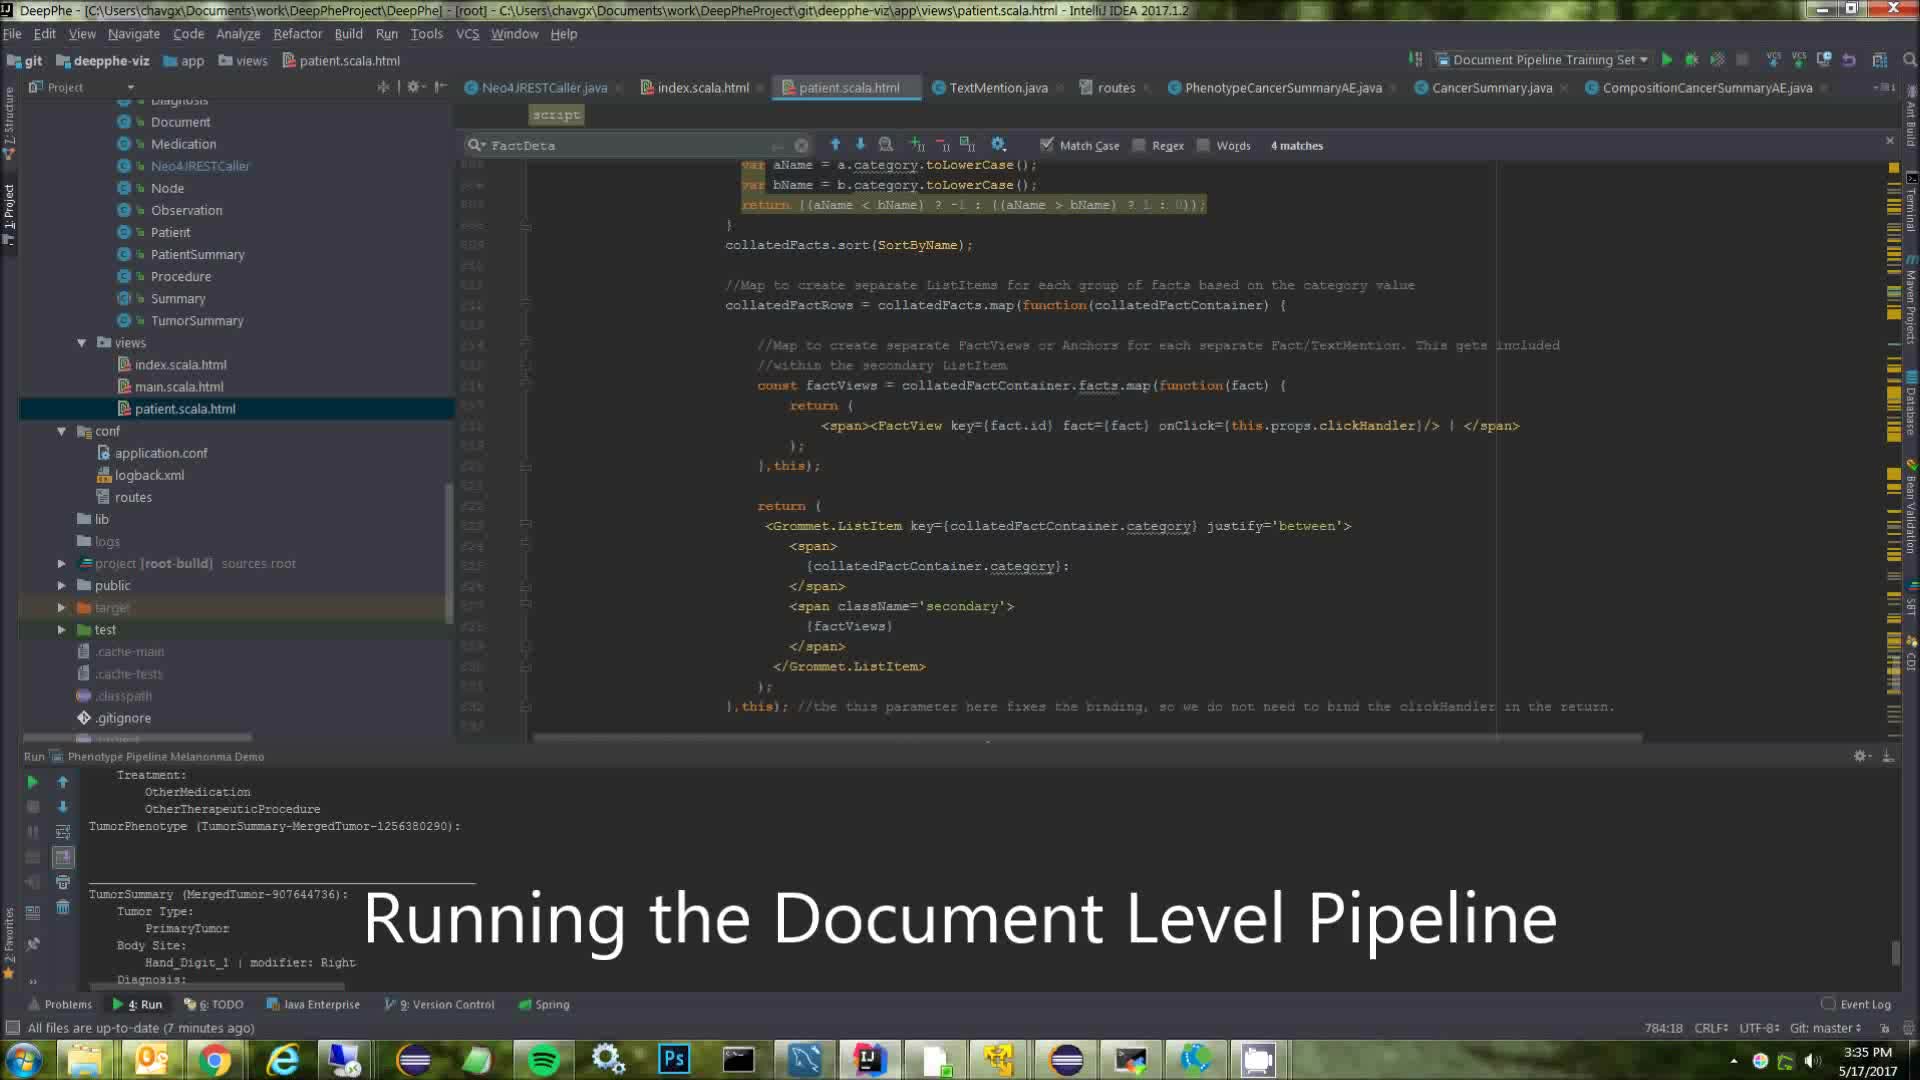1920x1080 pixels.
Task: Collapse the conf folder
Action: 61,431
